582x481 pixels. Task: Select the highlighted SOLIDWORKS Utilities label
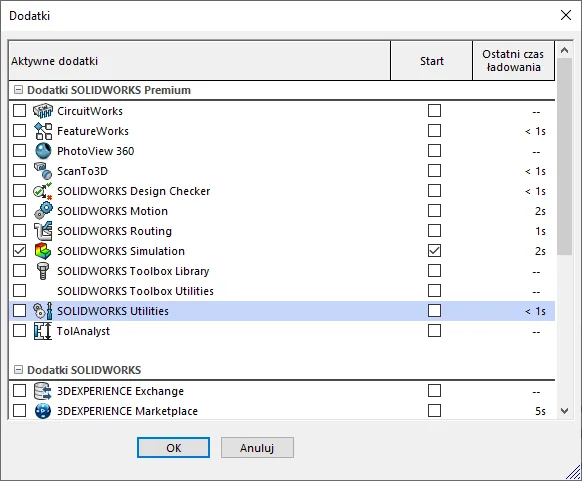pyautogui.click(x=113, y=311)
